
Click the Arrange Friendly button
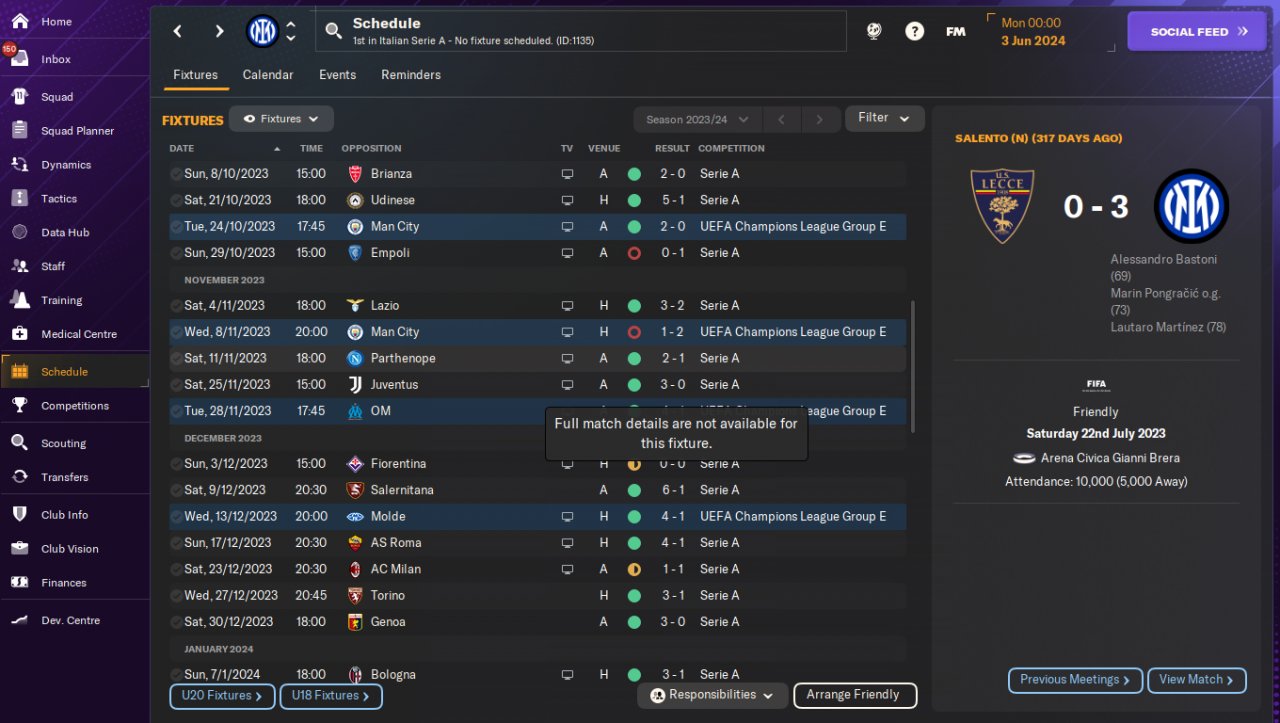[x=854, y=695]
